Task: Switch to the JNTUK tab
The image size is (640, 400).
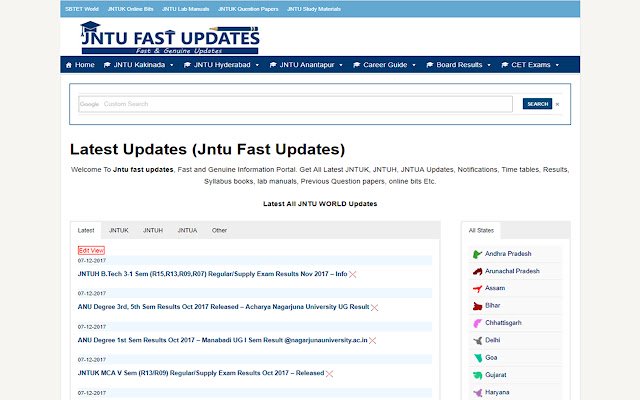Action: 119,231
